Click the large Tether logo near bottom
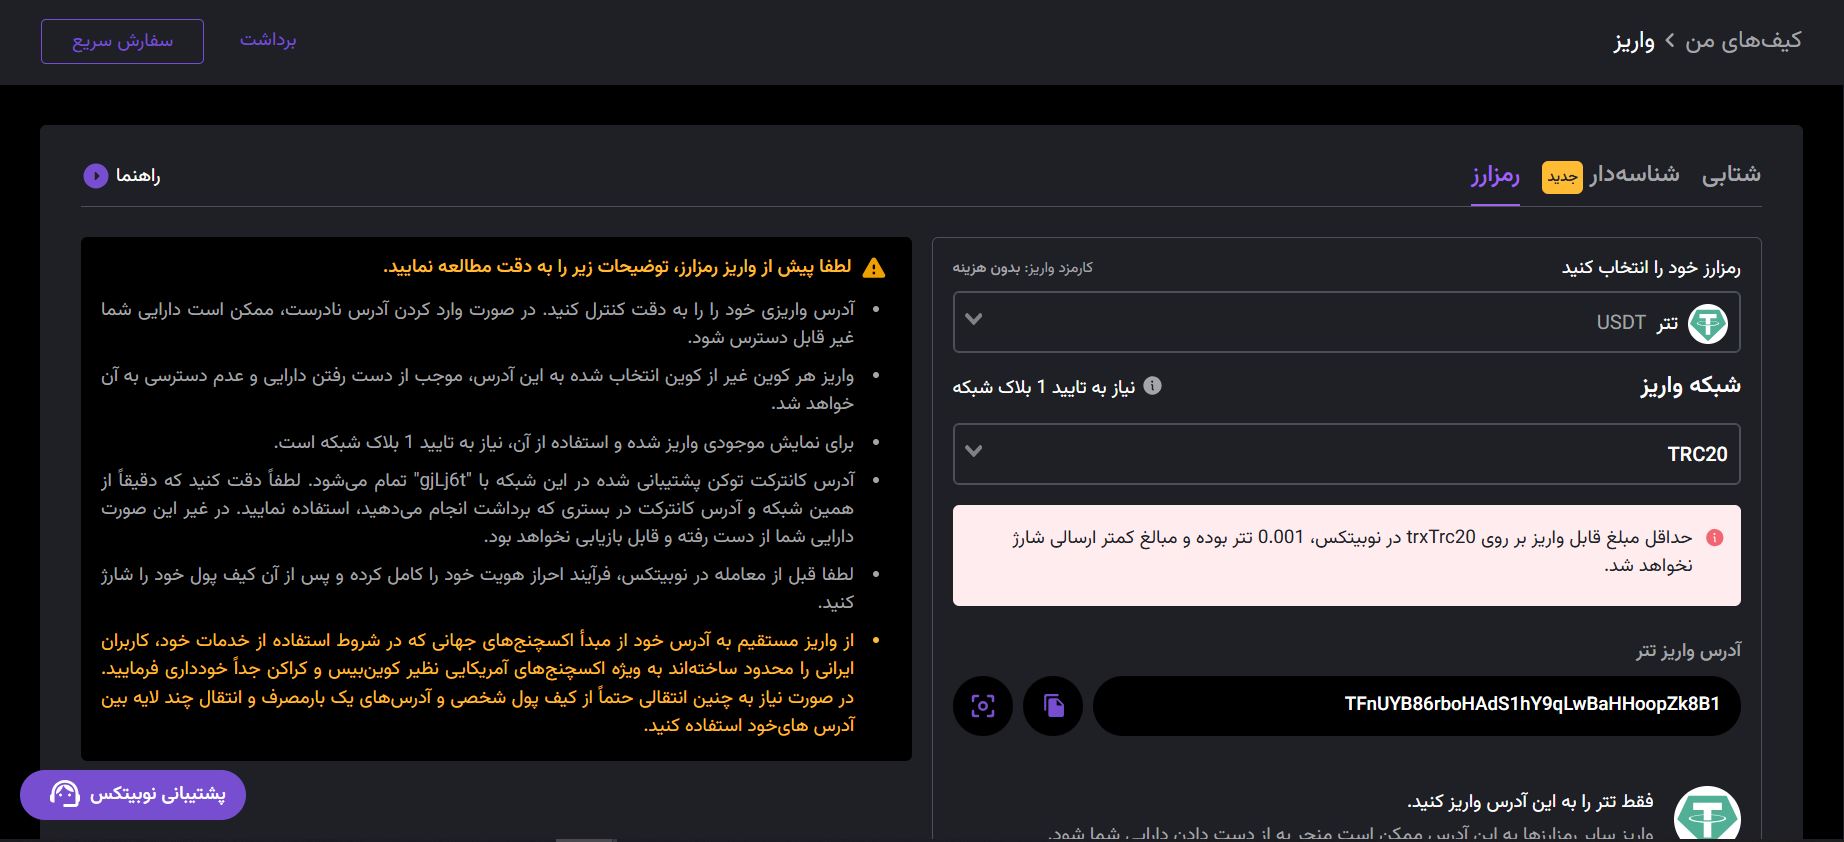This screenshot has width=1844, height=842. point(1707,814)
